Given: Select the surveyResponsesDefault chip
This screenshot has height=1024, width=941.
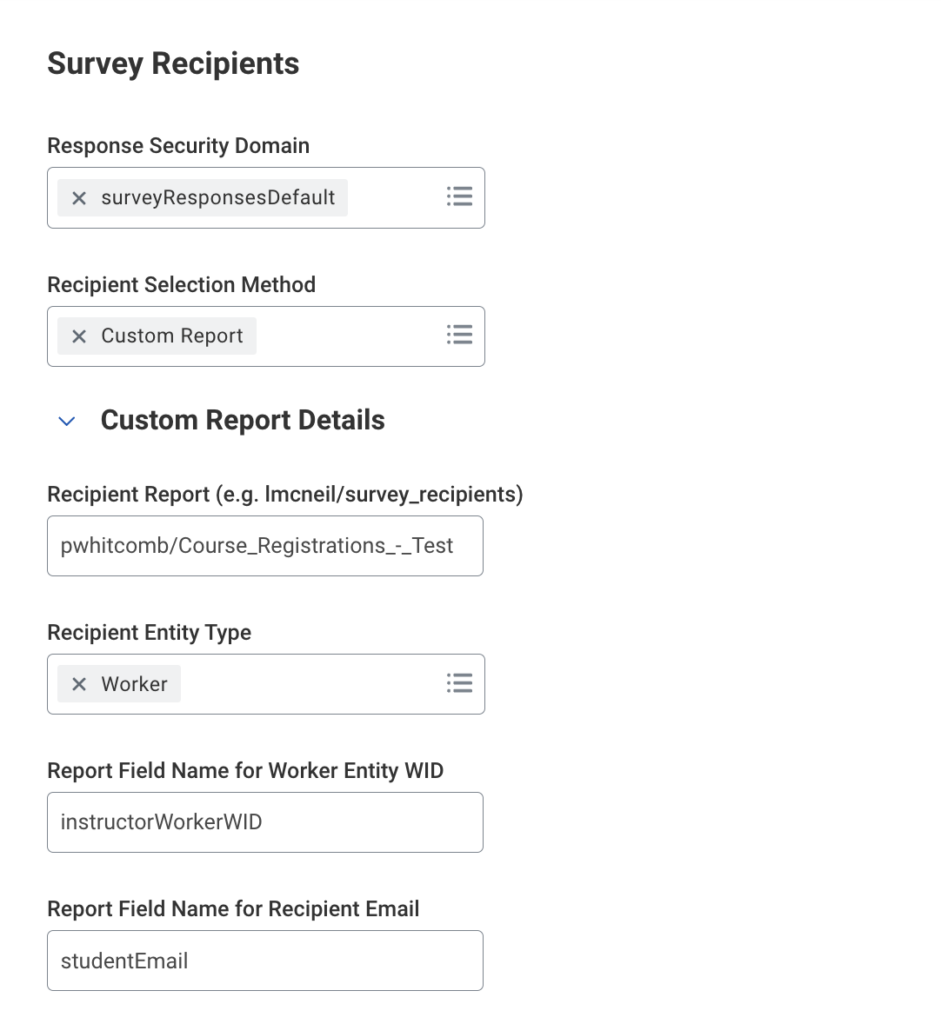Looking at the screenshot, I should 217,198.
